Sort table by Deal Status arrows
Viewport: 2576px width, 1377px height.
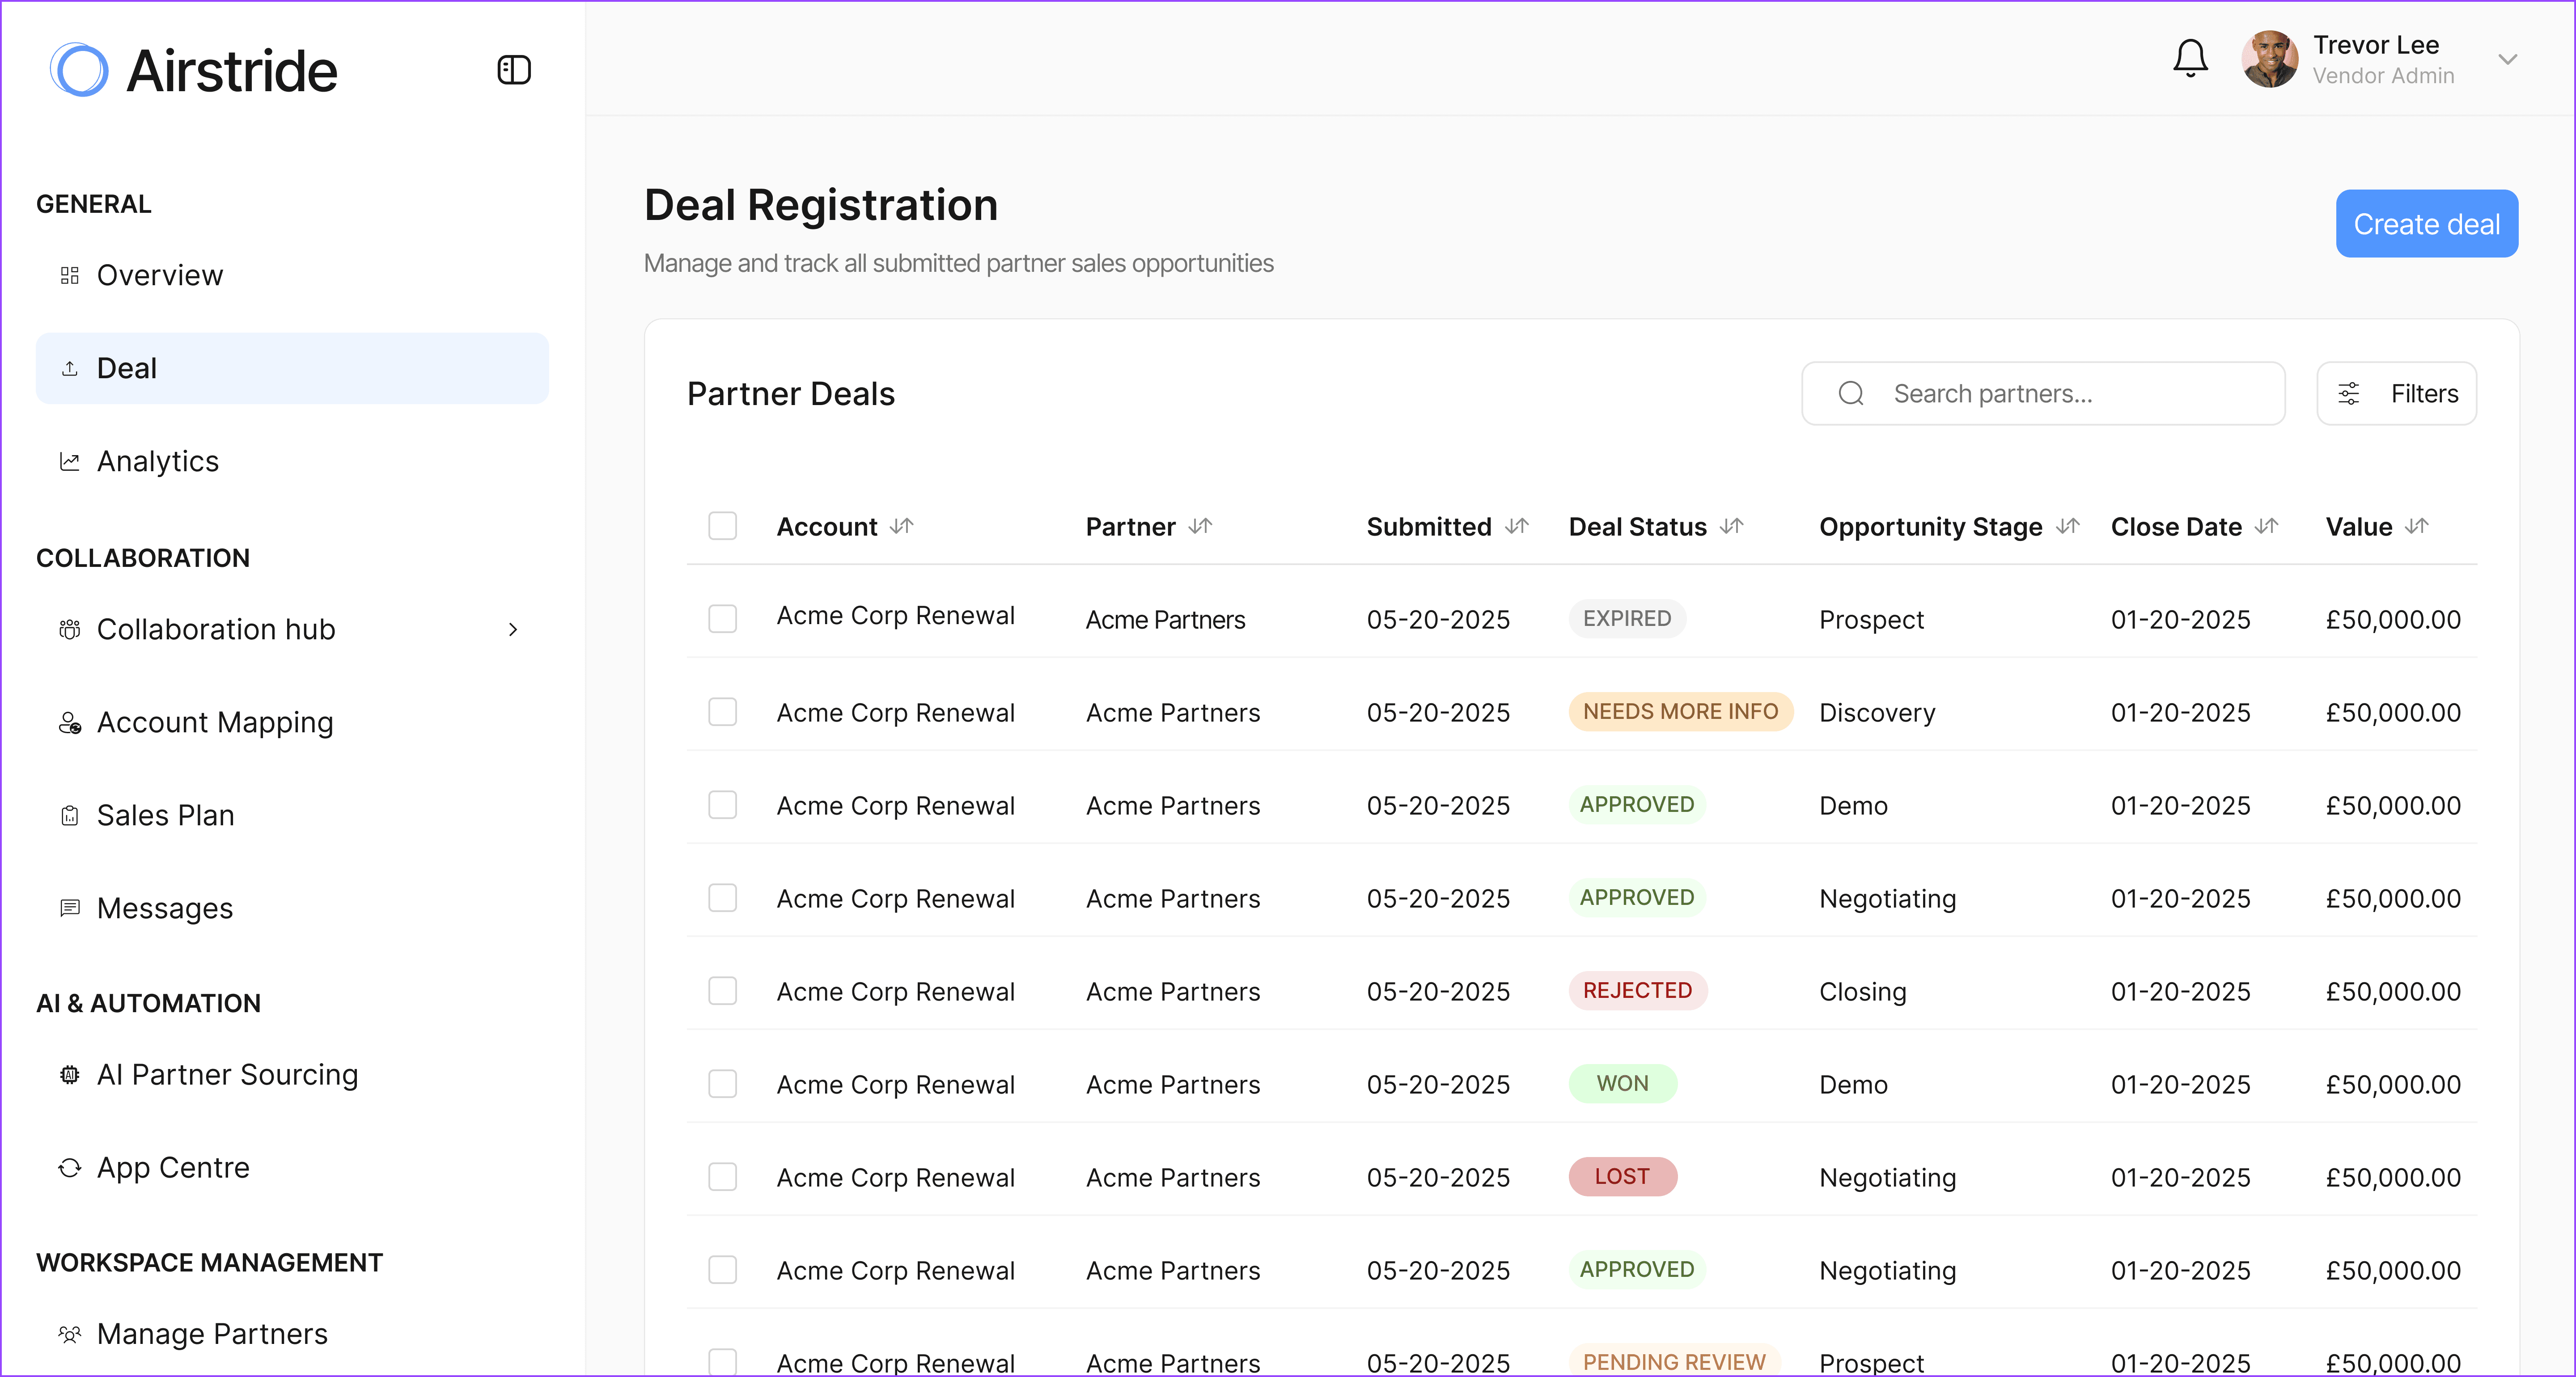pos(1732,526)
